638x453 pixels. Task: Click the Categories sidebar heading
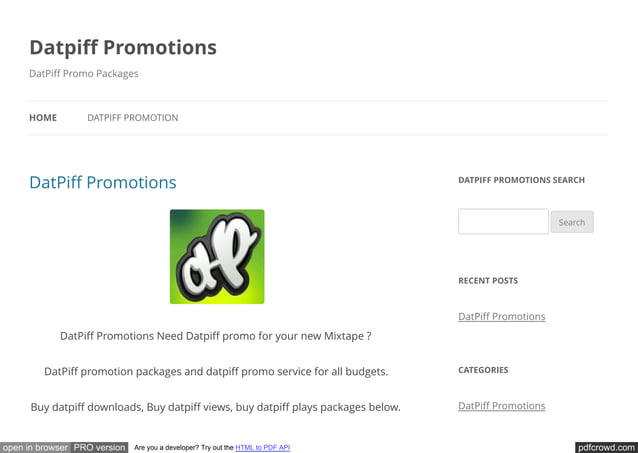(x=483, y=370)
